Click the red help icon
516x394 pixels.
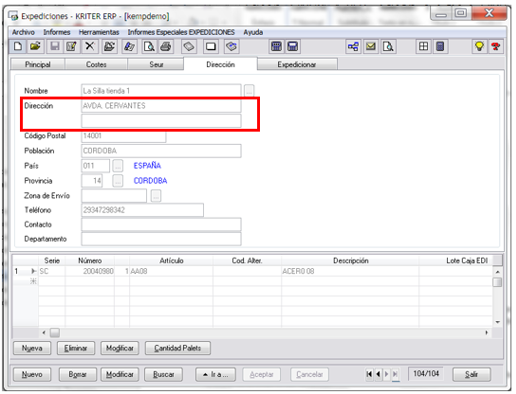coord(496,46)
